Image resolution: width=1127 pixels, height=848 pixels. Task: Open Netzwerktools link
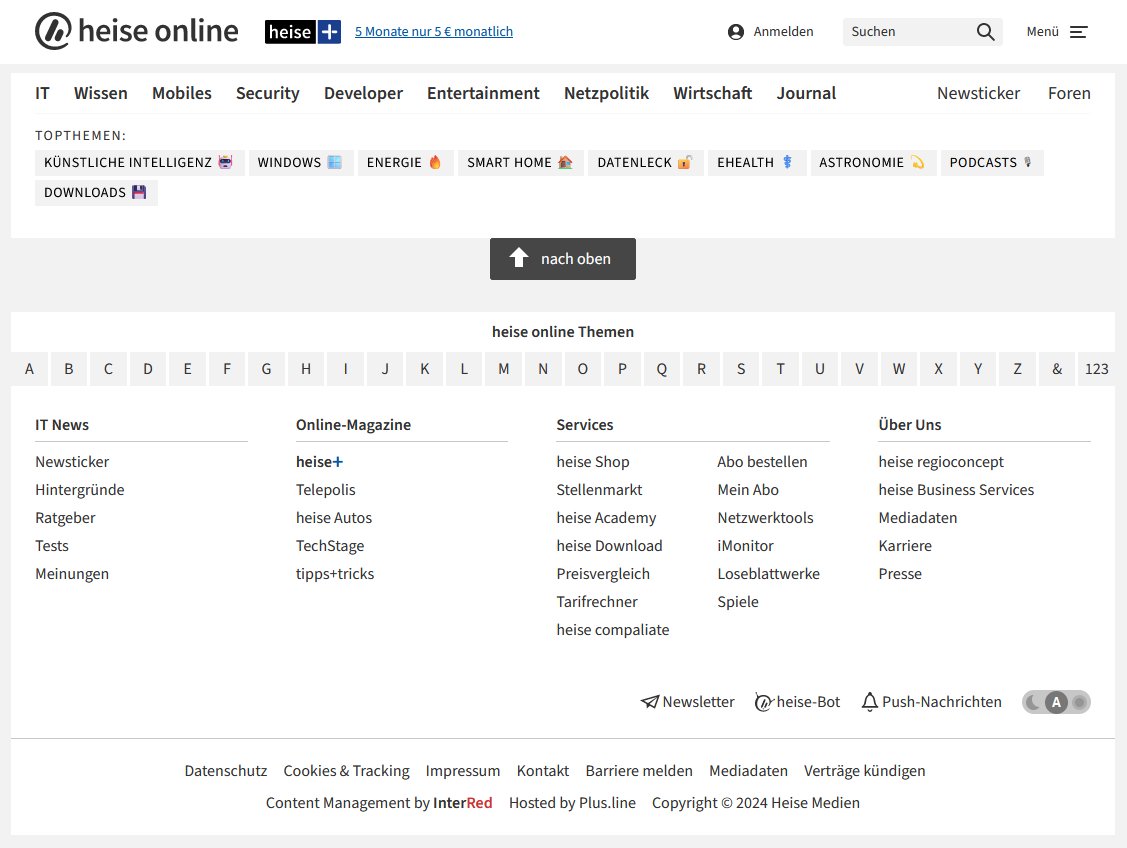(x=765, y=517)
